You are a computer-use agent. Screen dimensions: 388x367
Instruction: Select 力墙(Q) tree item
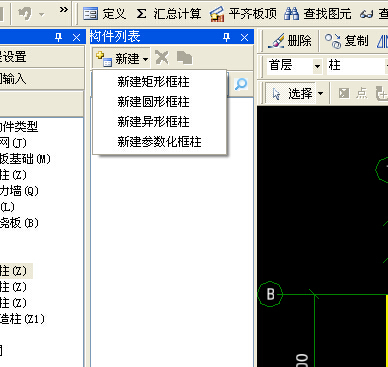pyautogui.click(x=19, y=191)
